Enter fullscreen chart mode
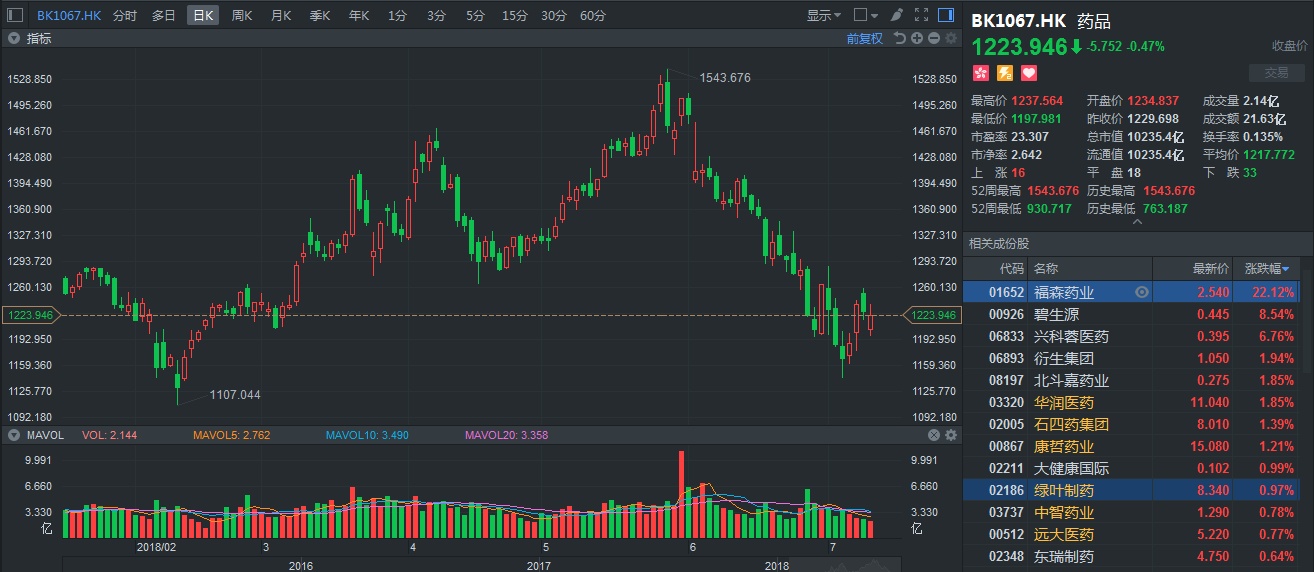This screenshot has height=572, width=1314. coord(920,15)
